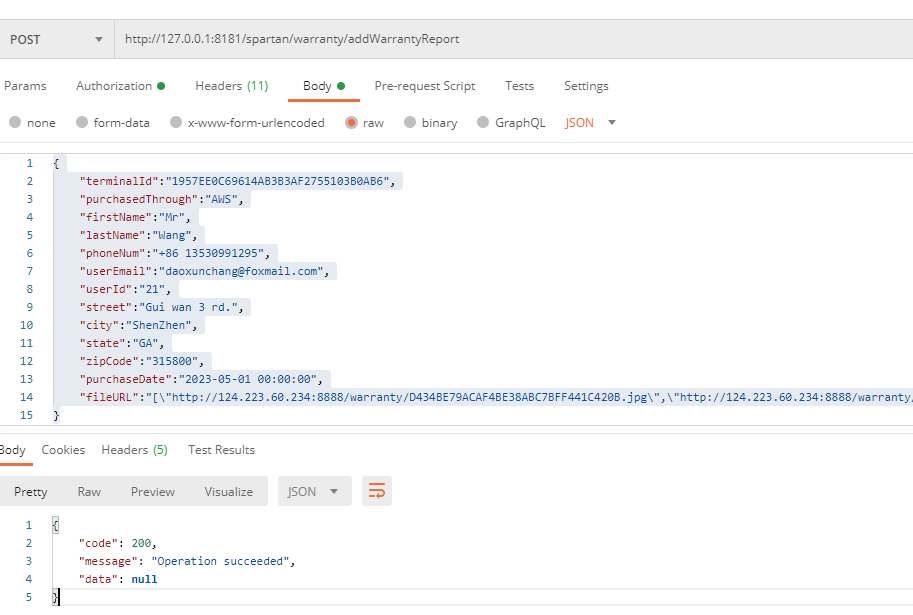The width and height of the screenshot is (913, 615).
Task: Switch to the Params tab
Action: pos(25,86)
